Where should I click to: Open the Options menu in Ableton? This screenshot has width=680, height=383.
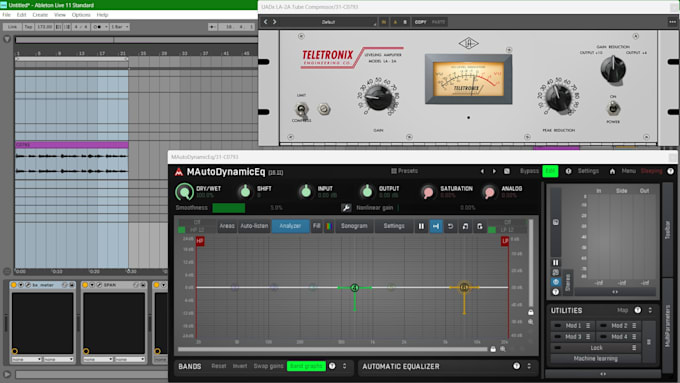pyautogui.click(x=81, y=15)
